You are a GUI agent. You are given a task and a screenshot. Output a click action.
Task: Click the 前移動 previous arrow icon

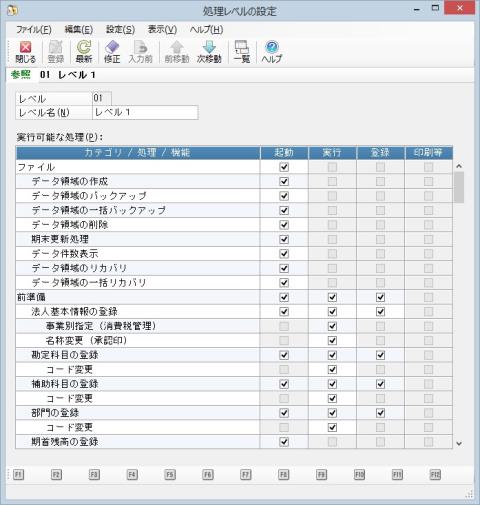pos(177,52)
